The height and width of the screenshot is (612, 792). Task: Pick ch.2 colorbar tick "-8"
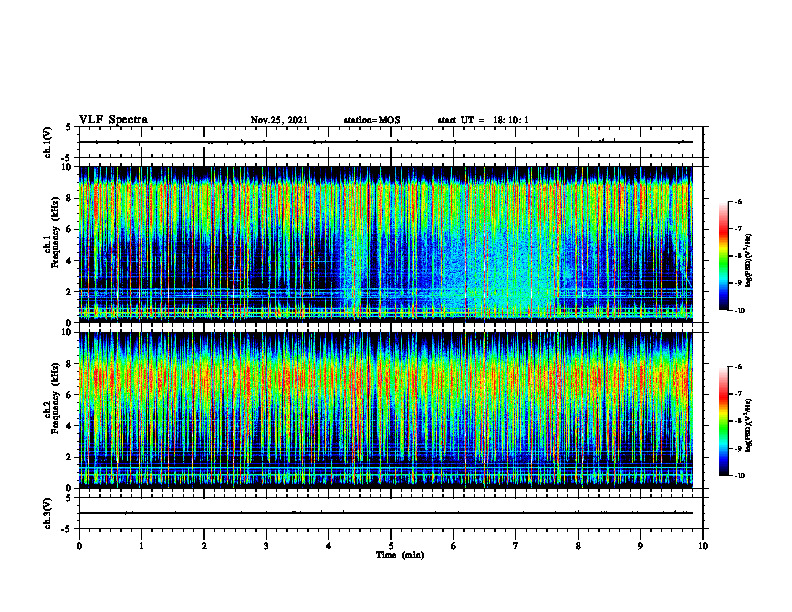click(x=739, y=421)
